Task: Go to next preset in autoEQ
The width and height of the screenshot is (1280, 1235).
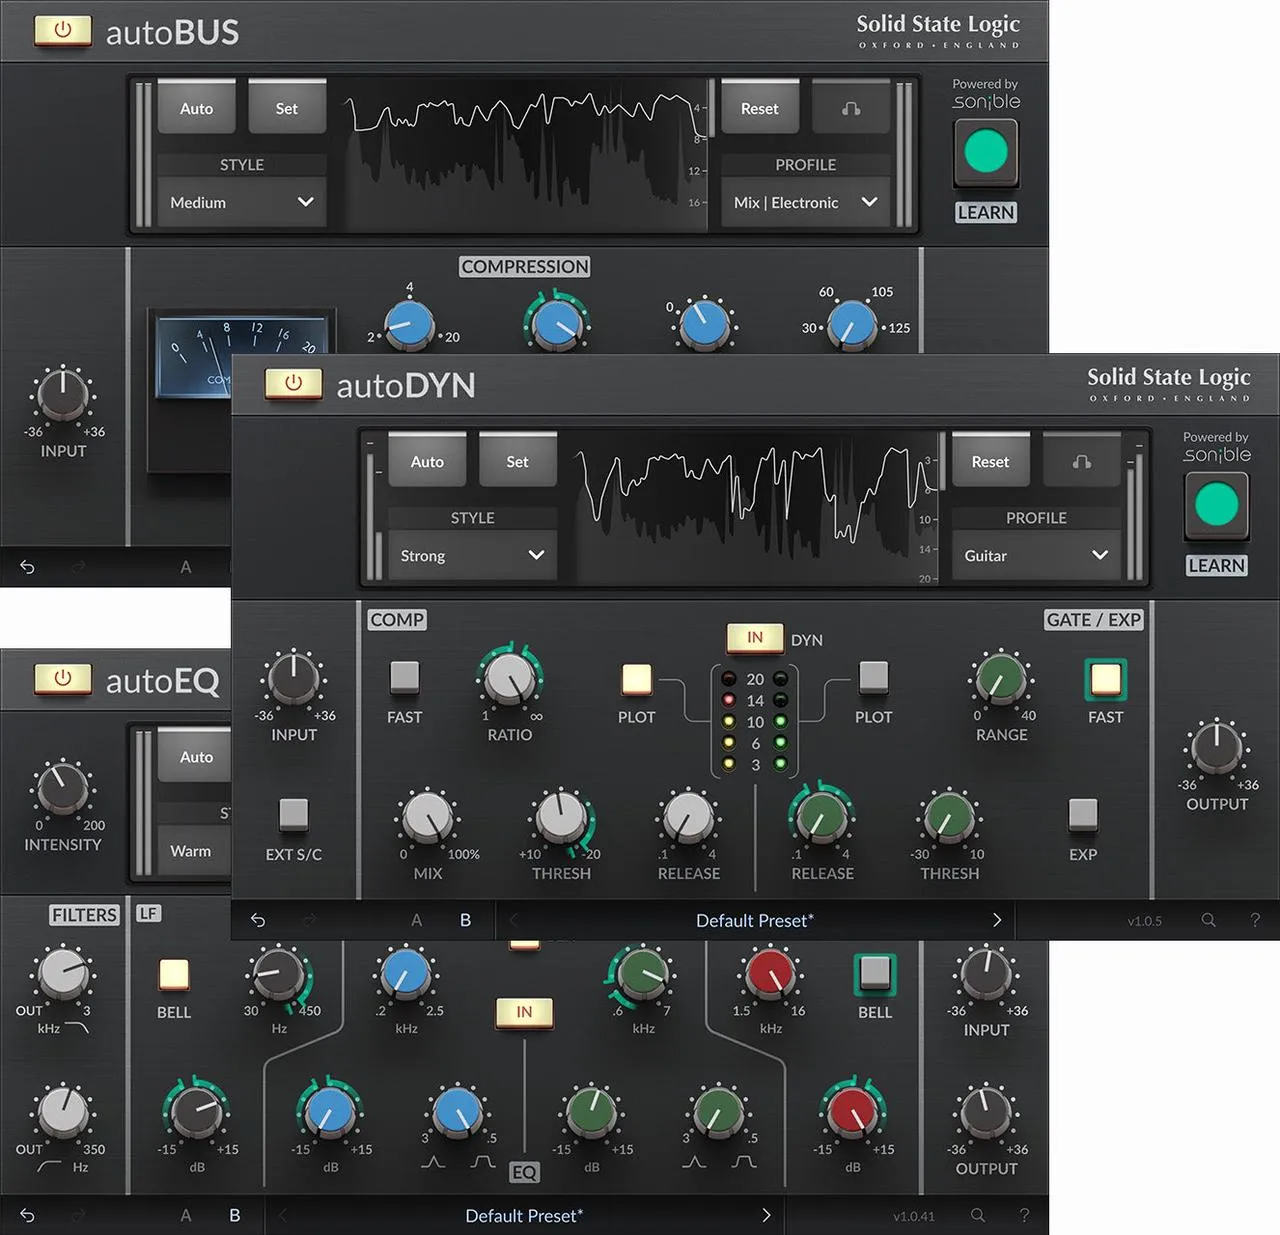Action: pos(766,1215)
